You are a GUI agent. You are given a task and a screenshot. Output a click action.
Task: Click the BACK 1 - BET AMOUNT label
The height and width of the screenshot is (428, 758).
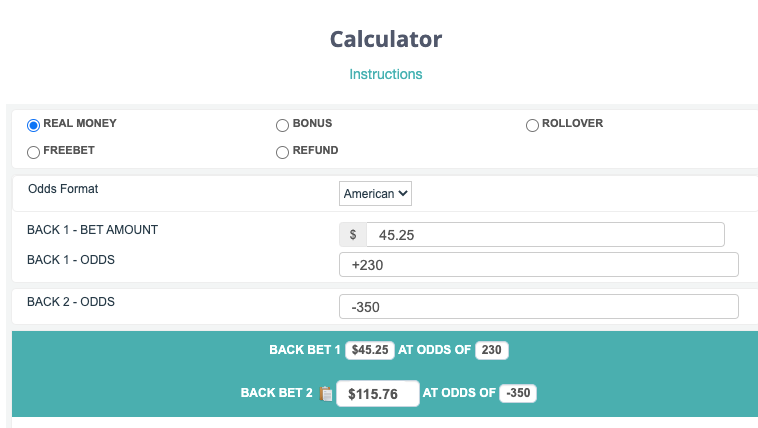92,230
